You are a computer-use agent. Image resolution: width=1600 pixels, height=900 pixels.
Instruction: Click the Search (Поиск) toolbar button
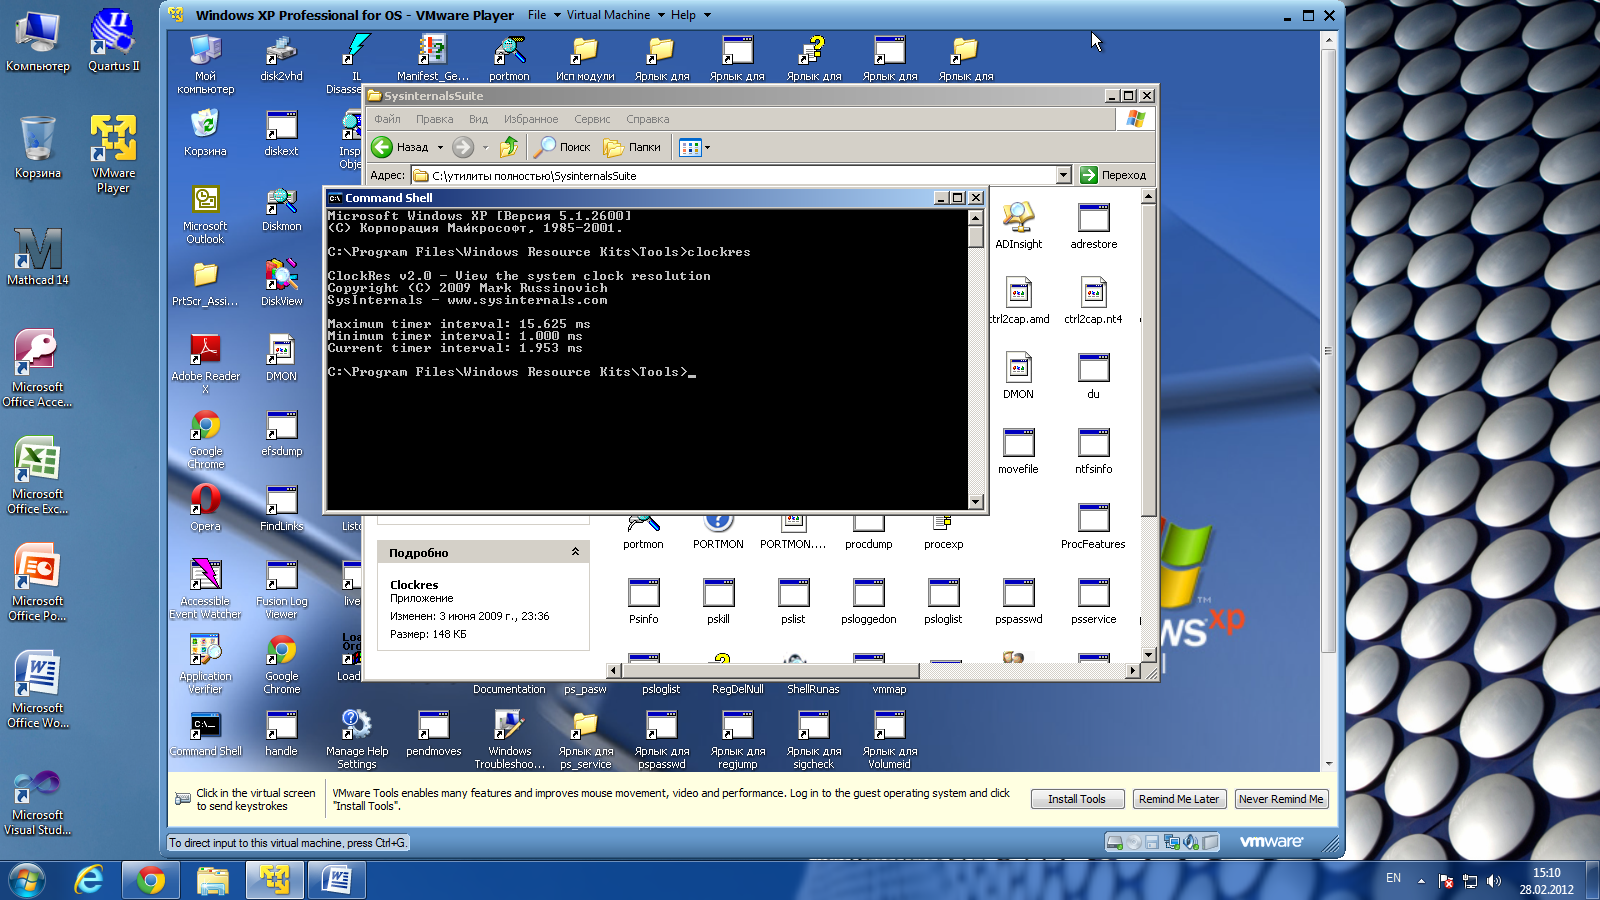[x=563, y=147]
